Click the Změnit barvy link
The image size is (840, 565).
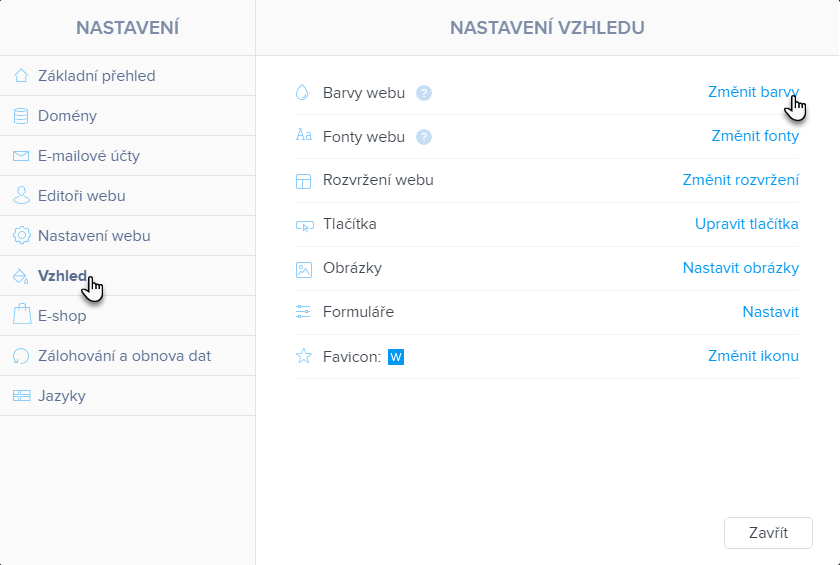[753, 92]
